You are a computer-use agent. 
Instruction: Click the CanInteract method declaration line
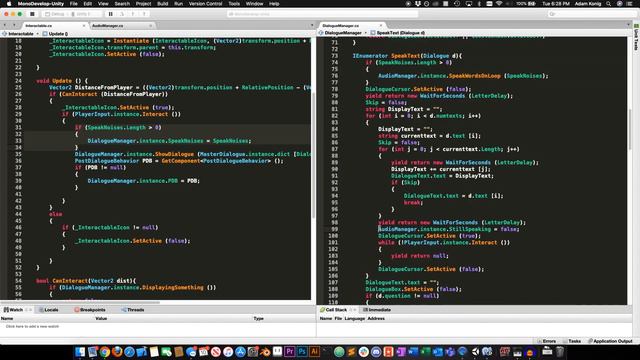point(86,281)
